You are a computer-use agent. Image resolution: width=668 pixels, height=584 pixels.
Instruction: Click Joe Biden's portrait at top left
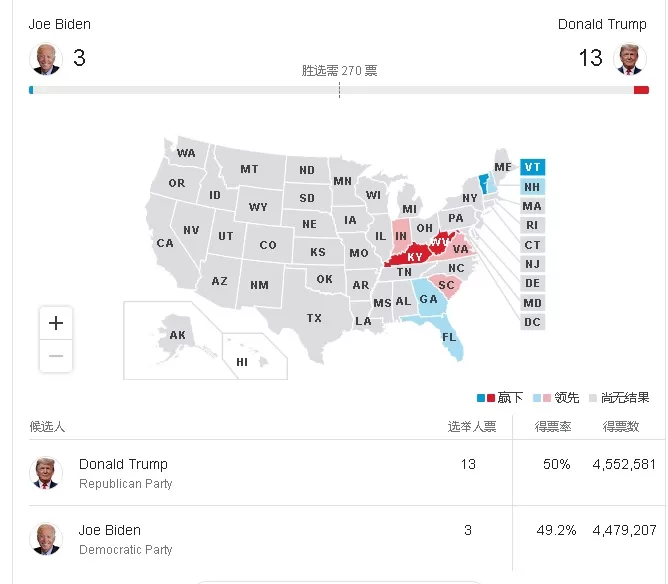[46, 59]
